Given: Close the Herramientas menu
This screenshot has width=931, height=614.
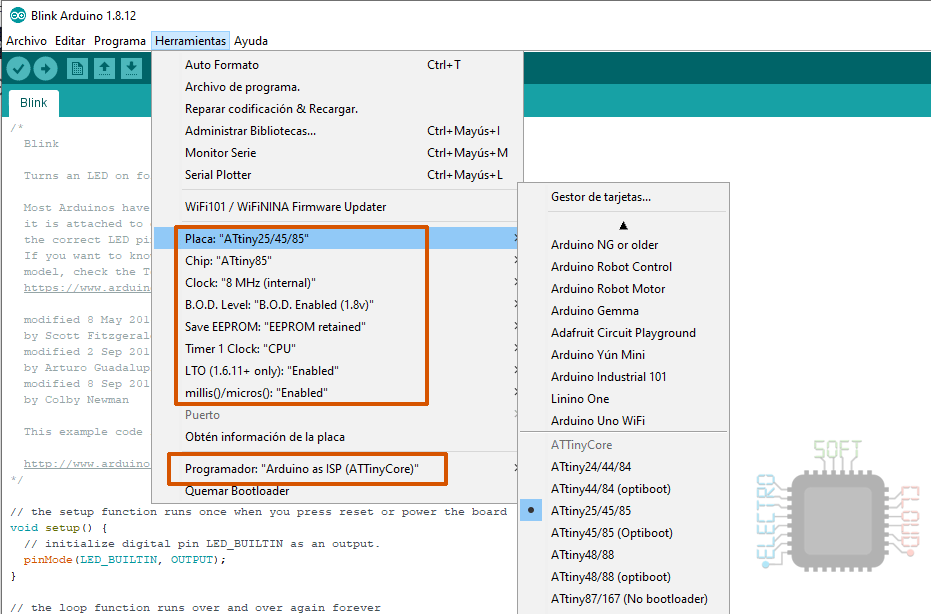Looking at the screenshot, I should [191, 41].
